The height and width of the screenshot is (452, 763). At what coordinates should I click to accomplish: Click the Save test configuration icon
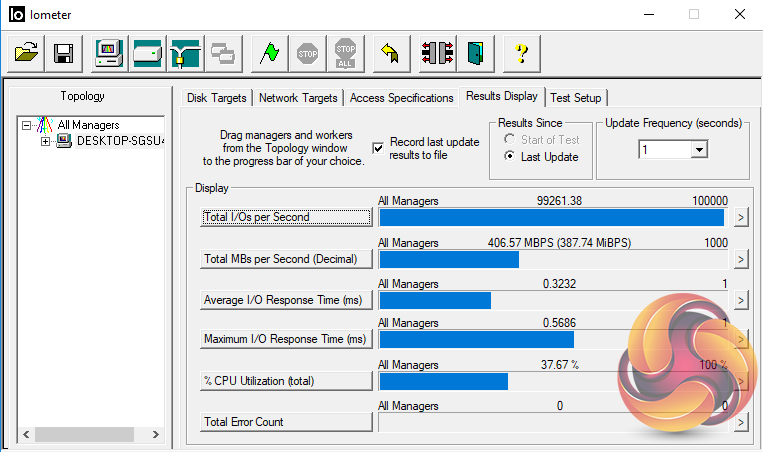[x=64, y=53]
